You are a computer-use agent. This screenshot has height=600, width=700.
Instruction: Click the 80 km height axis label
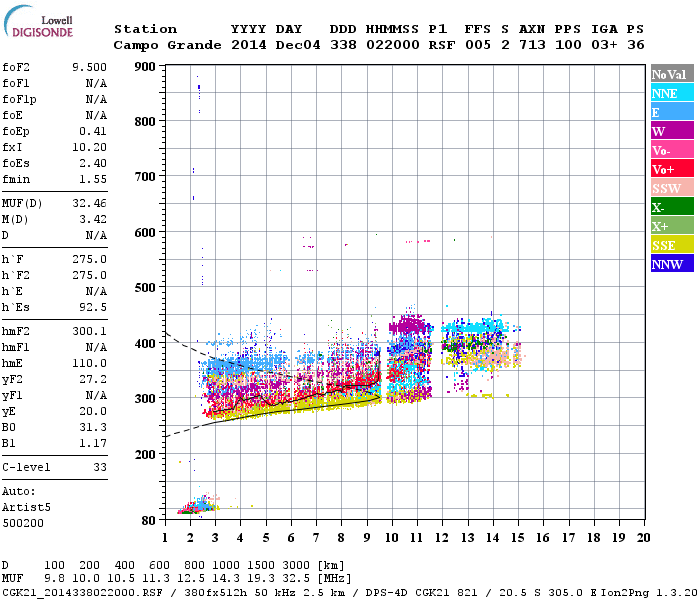tap(149, 520)
